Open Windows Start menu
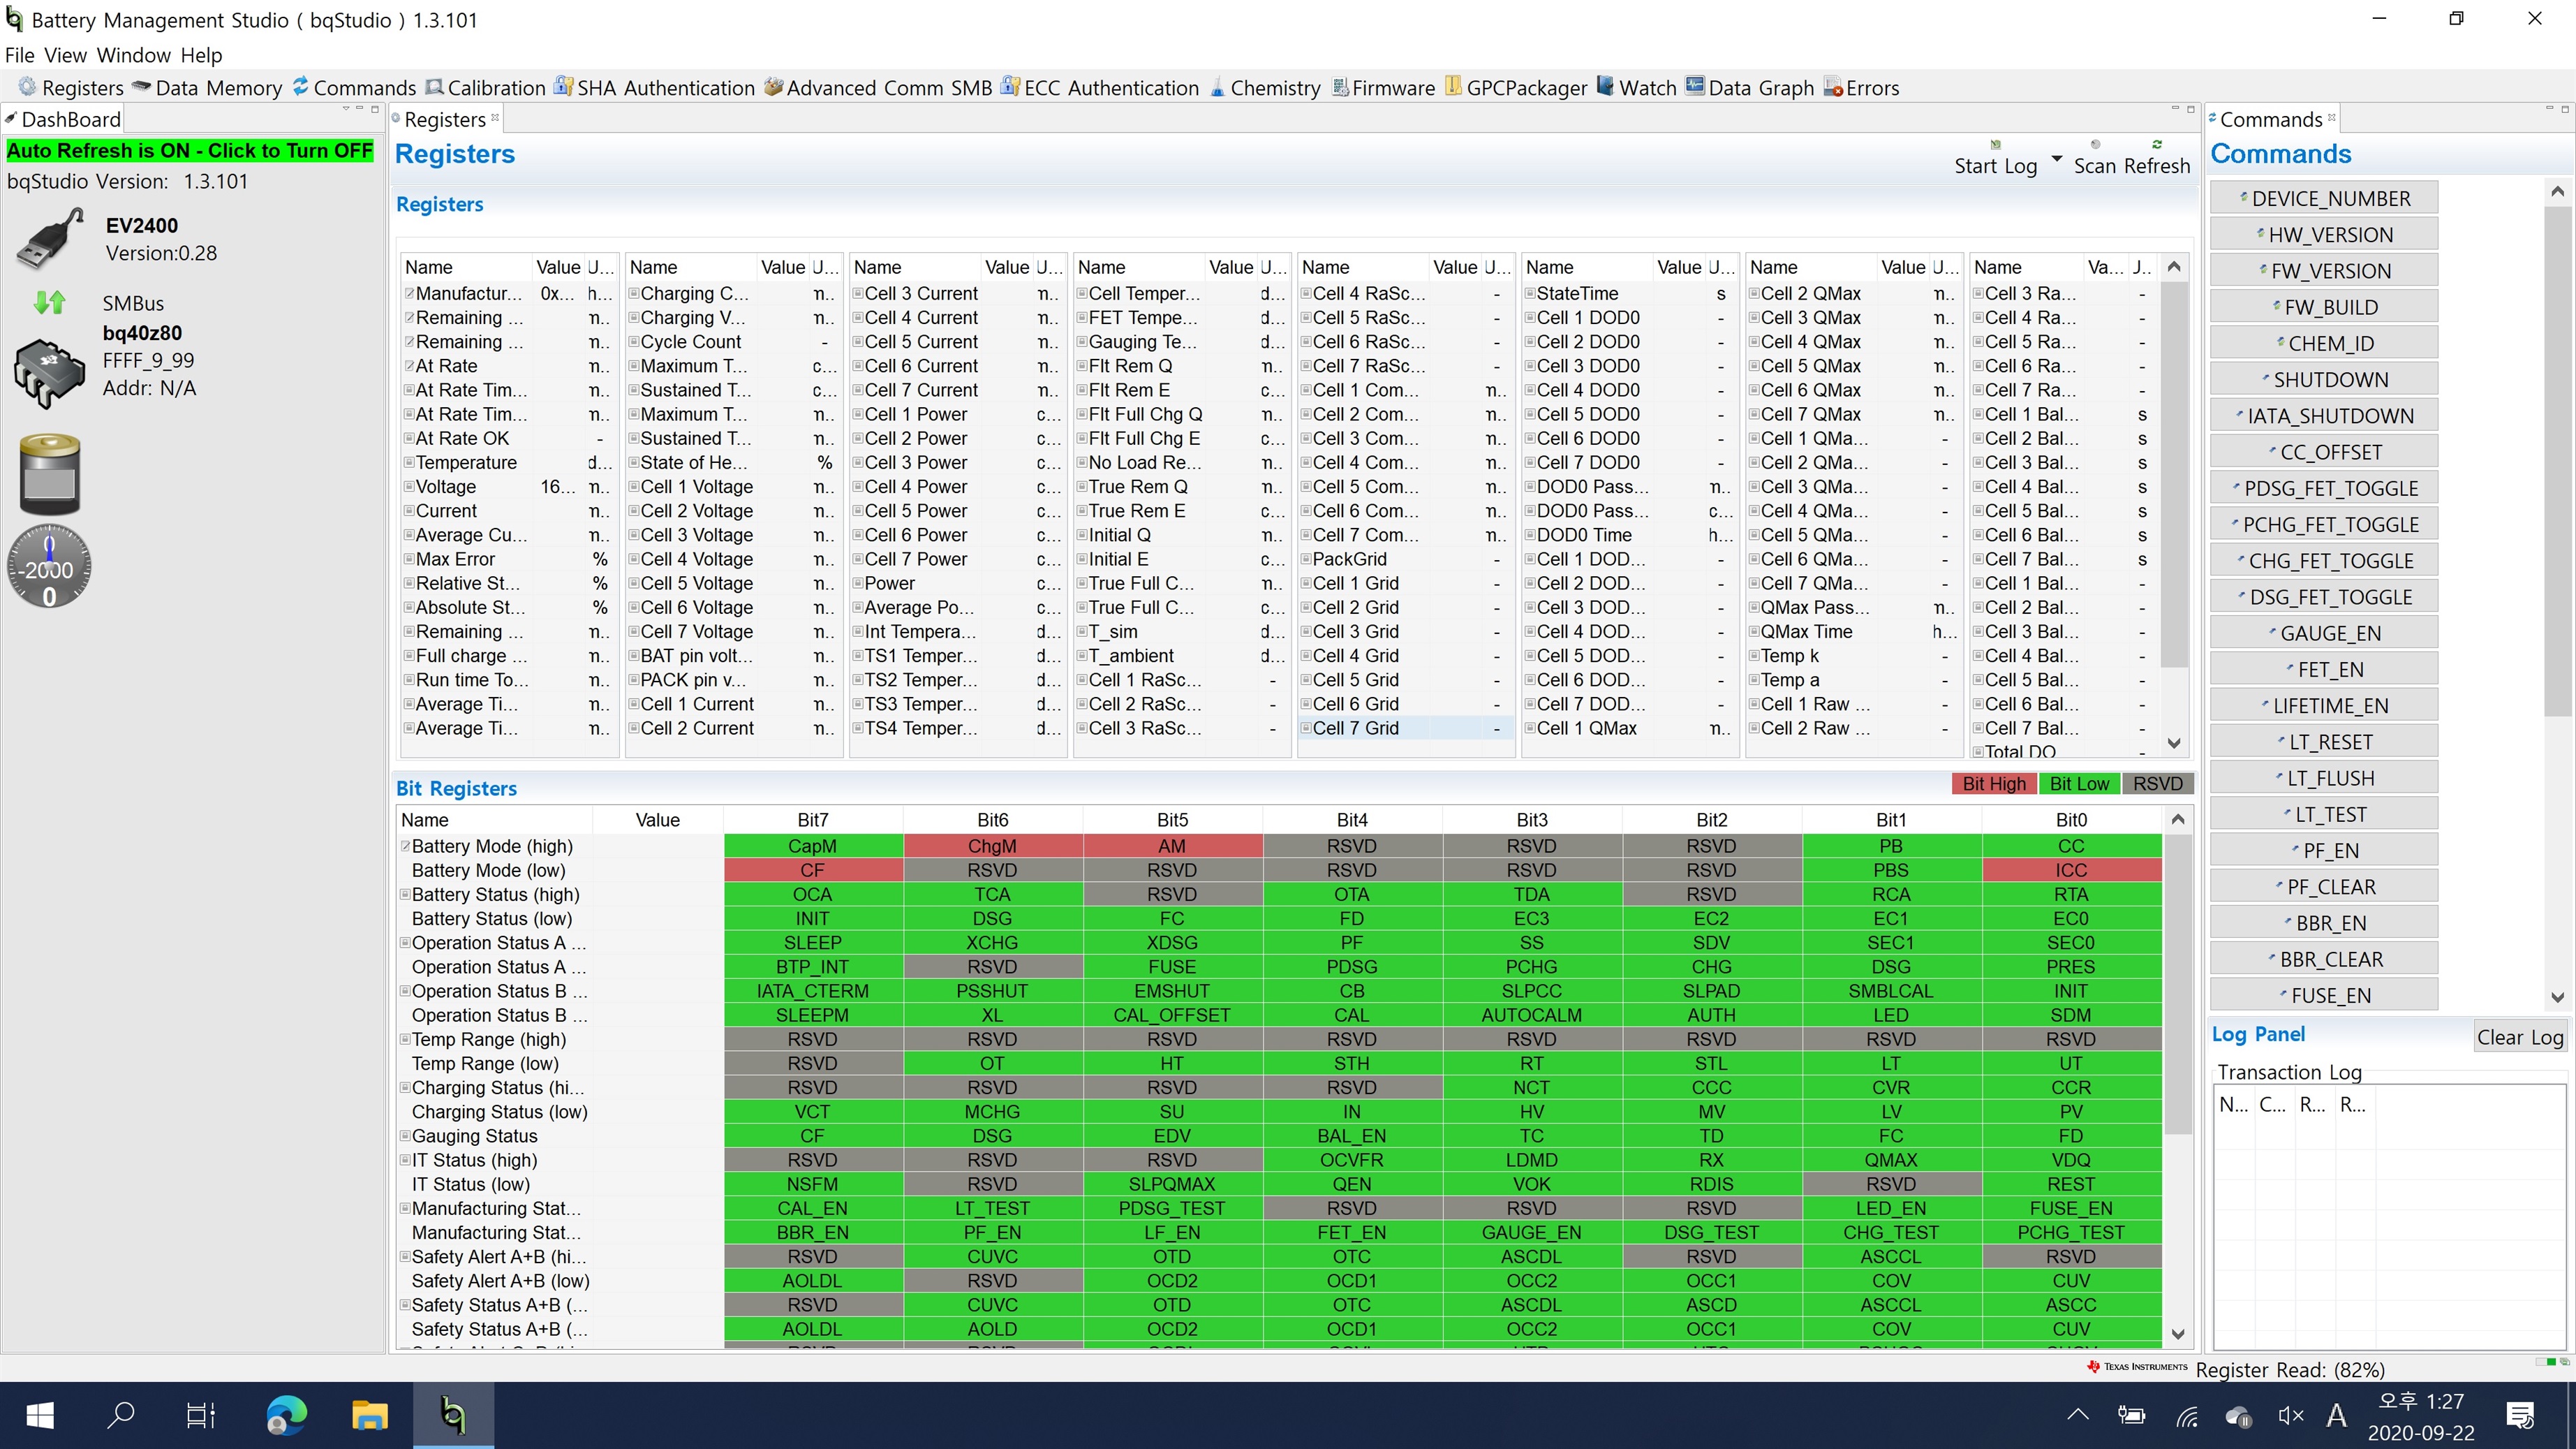 pos(40,1415)
